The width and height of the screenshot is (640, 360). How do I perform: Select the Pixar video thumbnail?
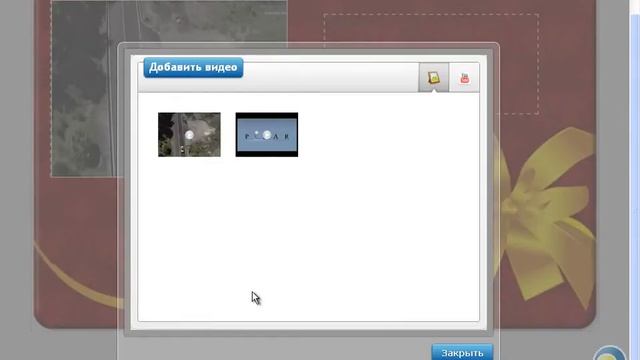[267, 135]
